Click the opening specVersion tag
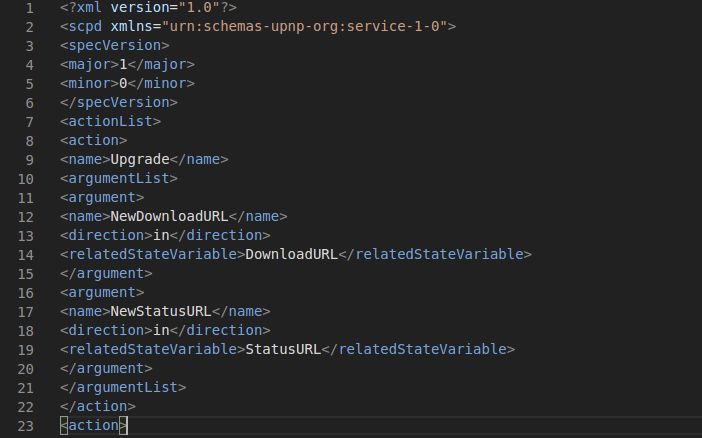This screenshot has height=438, width=702. point(115,45)
